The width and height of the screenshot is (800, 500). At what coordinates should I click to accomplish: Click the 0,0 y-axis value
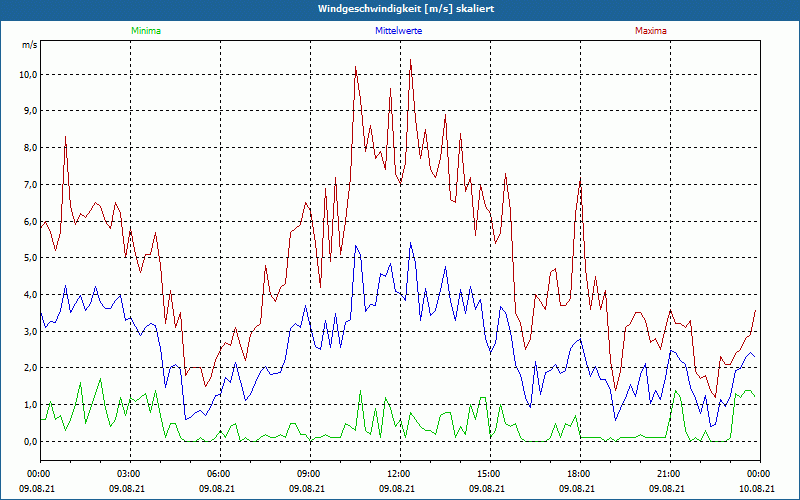pos(30,441)
